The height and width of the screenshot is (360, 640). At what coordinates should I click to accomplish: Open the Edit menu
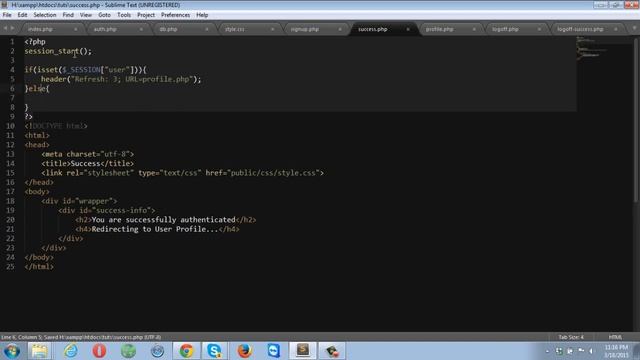[x=22, y=15]
